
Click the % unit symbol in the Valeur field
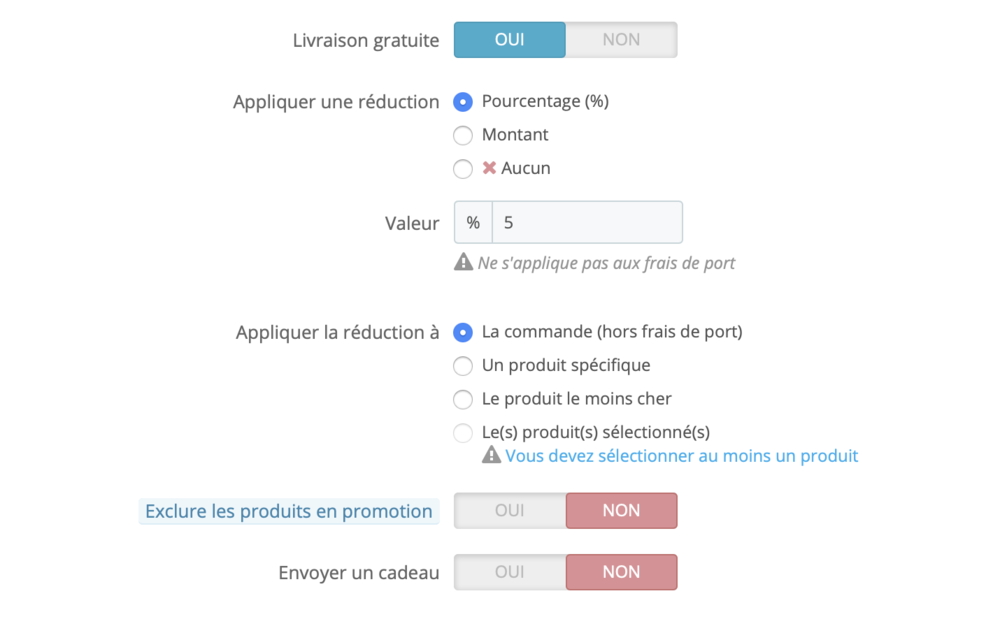(473, 222)
